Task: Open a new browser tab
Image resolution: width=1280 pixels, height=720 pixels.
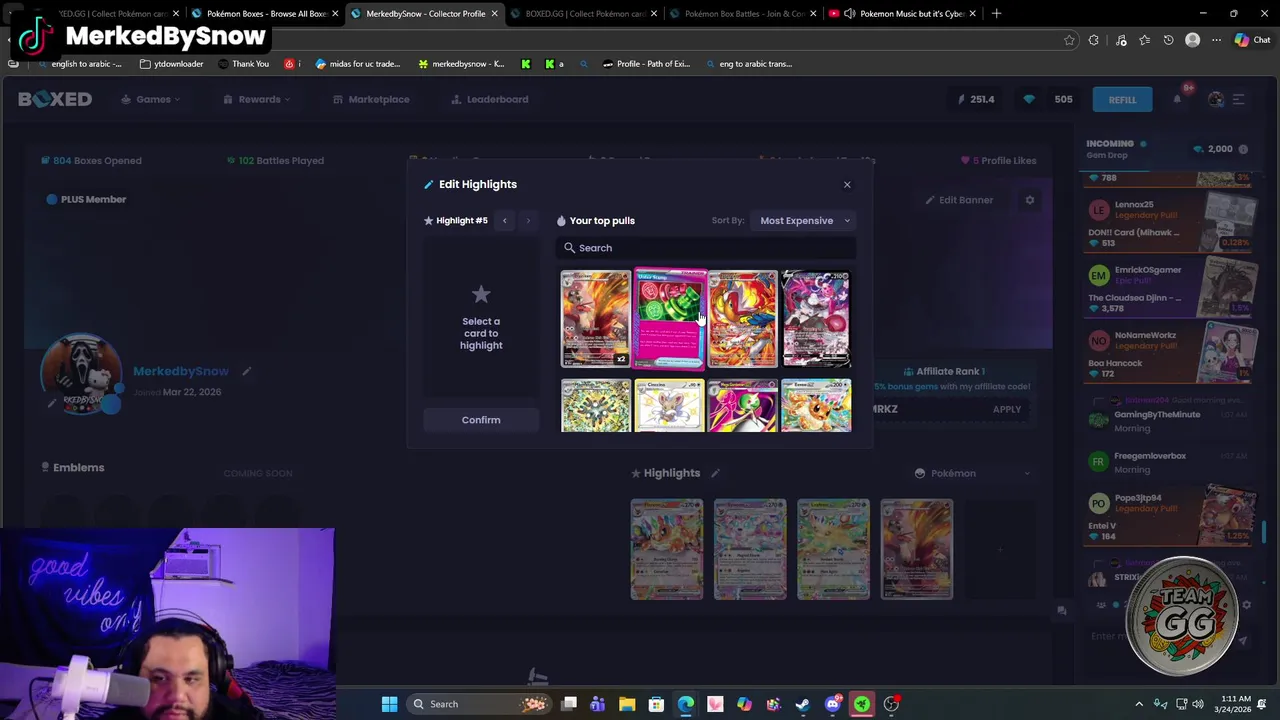Action: [998, 14]
